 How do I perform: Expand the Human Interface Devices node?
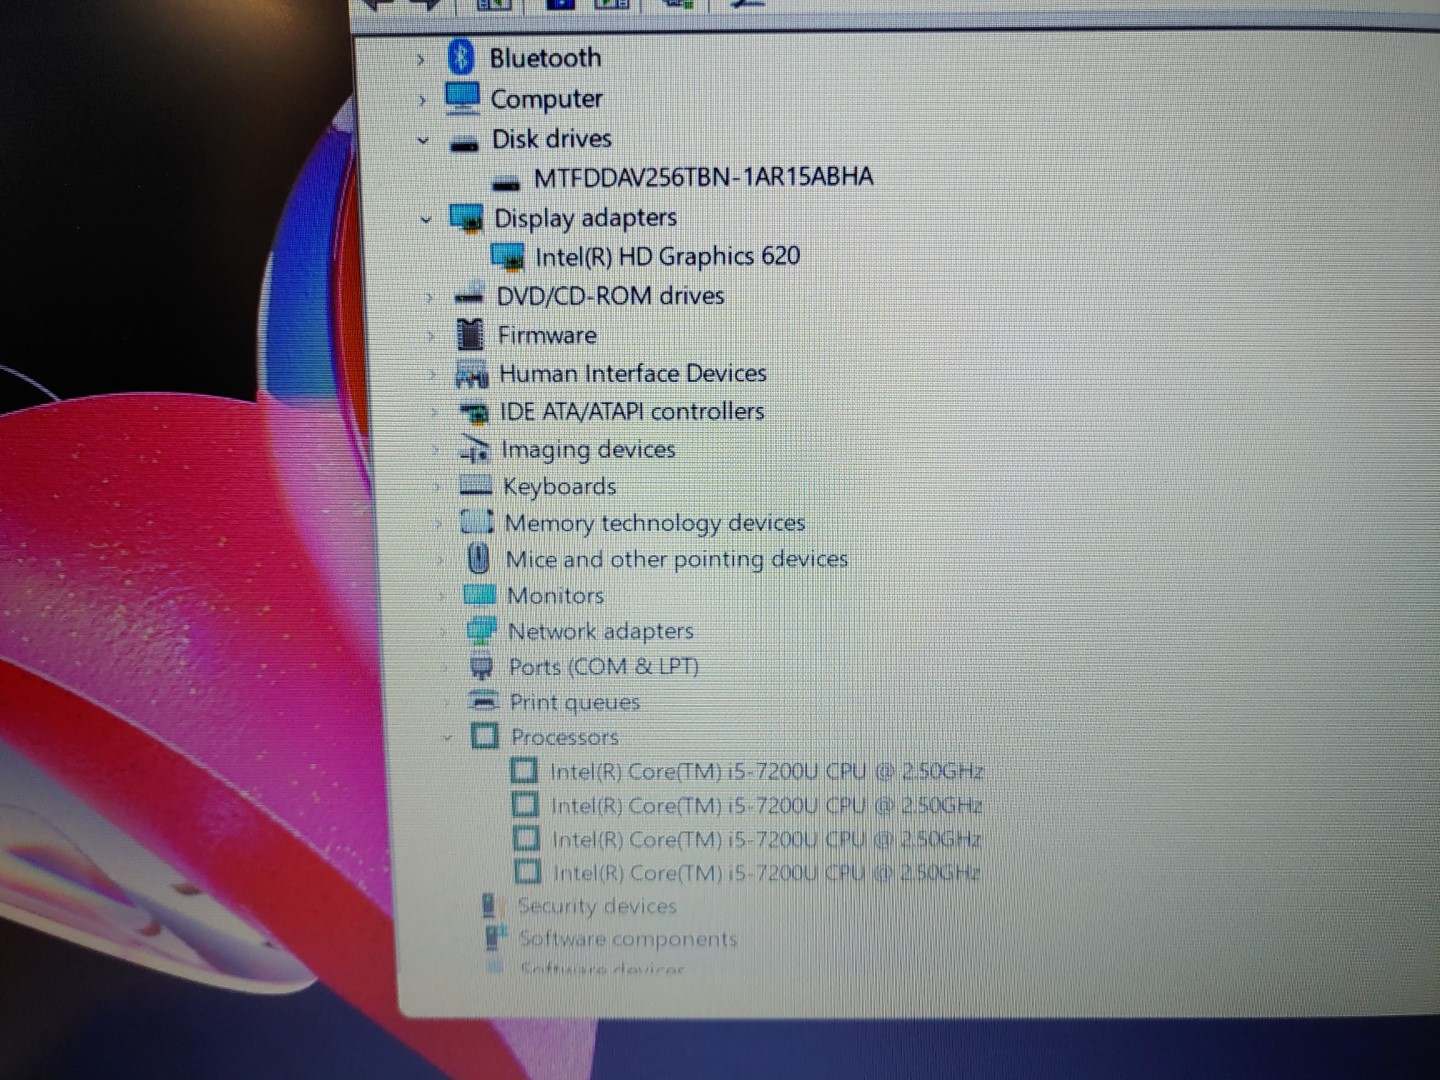432,374
